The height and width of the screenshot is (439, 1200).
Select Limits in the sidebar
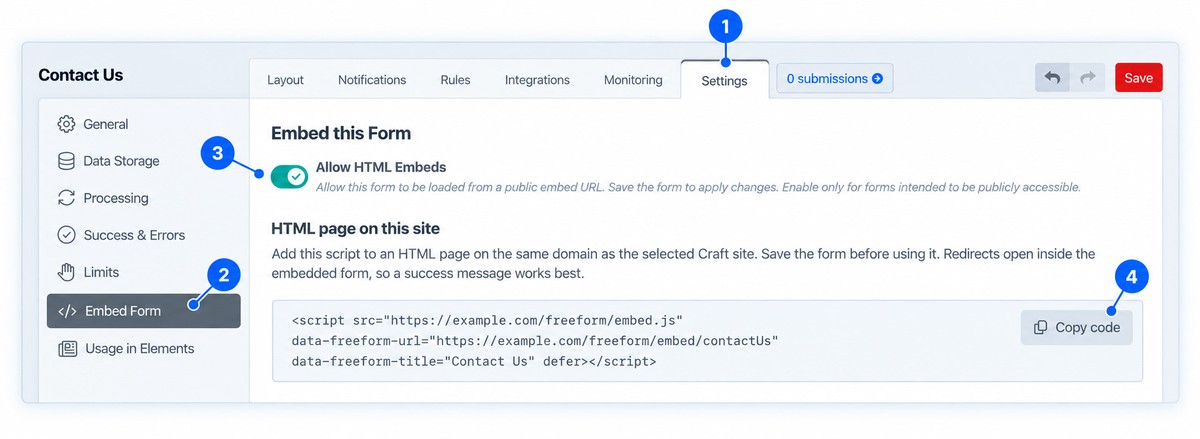(x=143, y=272)
